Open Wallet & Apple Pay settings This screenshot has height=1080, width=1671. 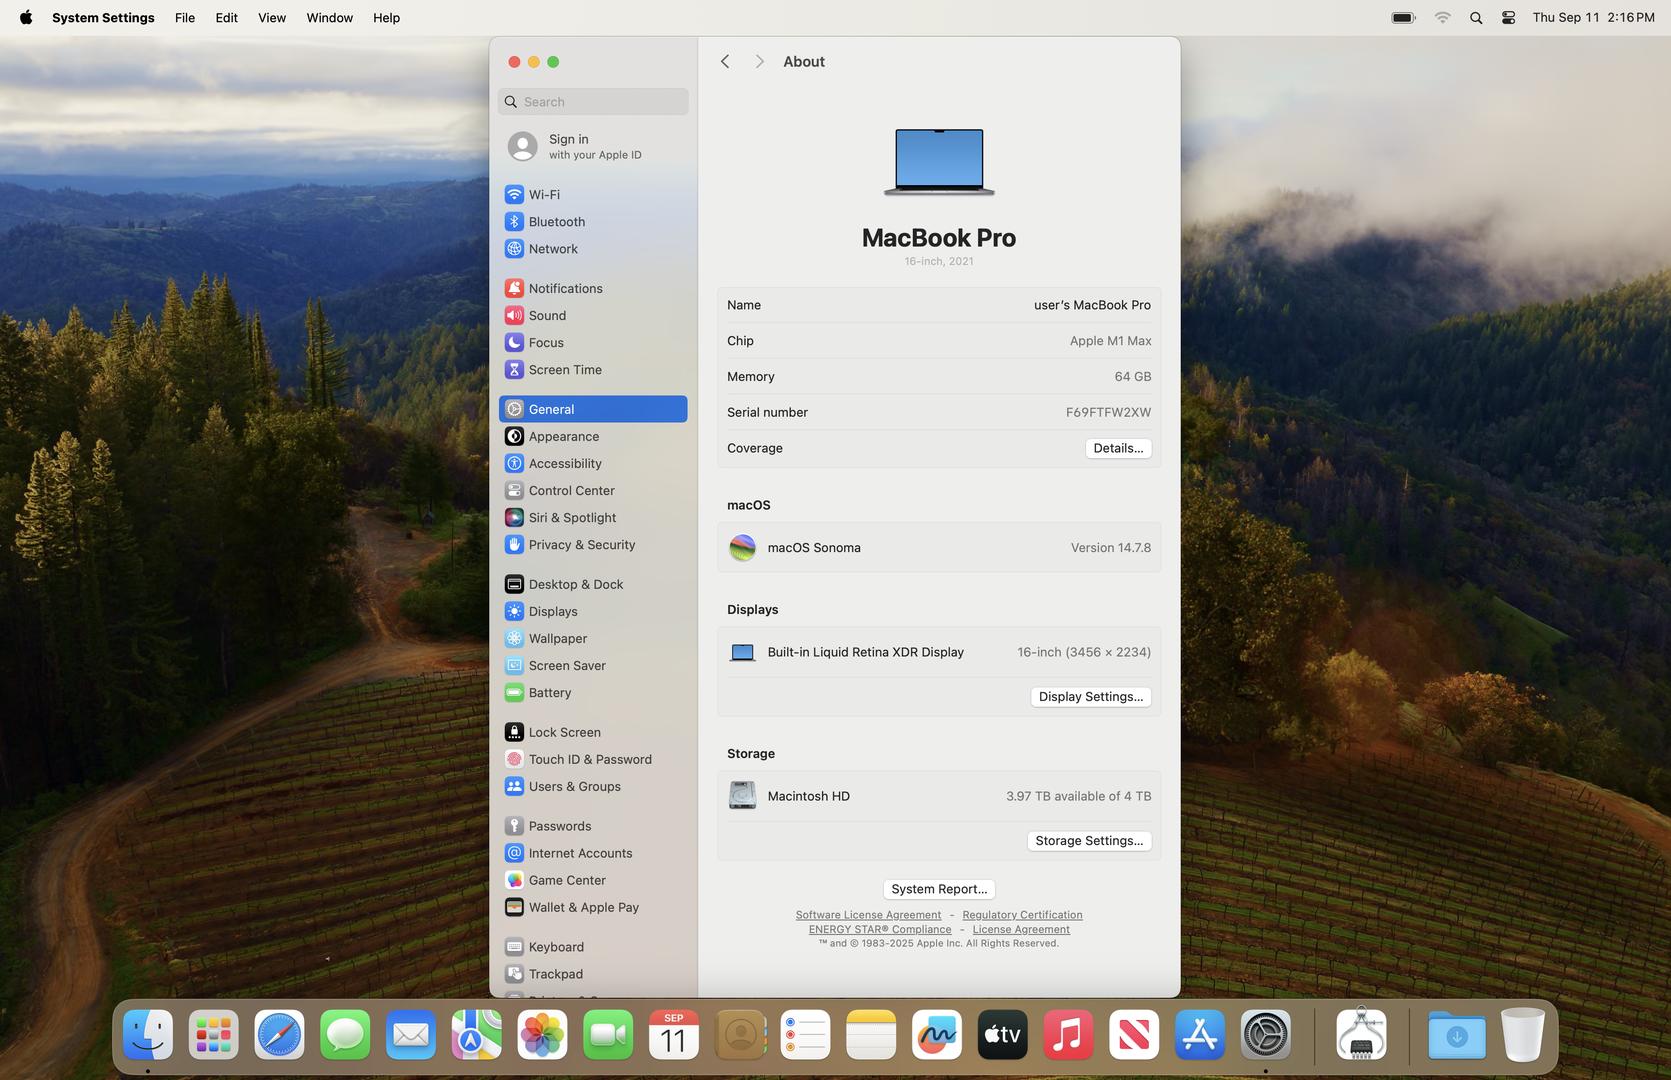pos(592,907)
